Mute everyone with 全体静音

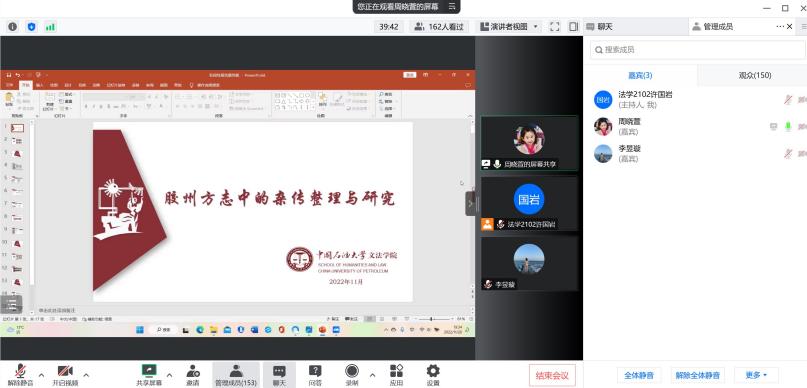pos(639,375)
